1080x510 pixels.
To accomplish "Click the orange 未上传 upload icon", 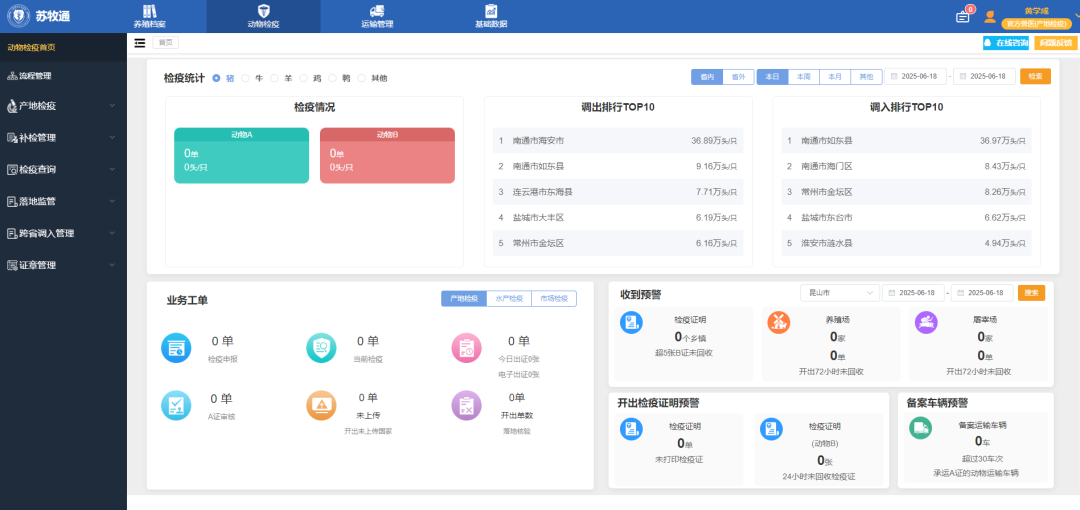I will pyautogui.click(x=321, y=405).
